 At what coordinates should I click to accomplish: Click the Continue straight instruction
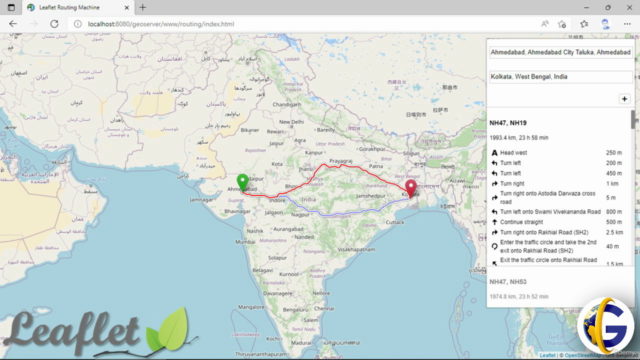tap(557, 222)
